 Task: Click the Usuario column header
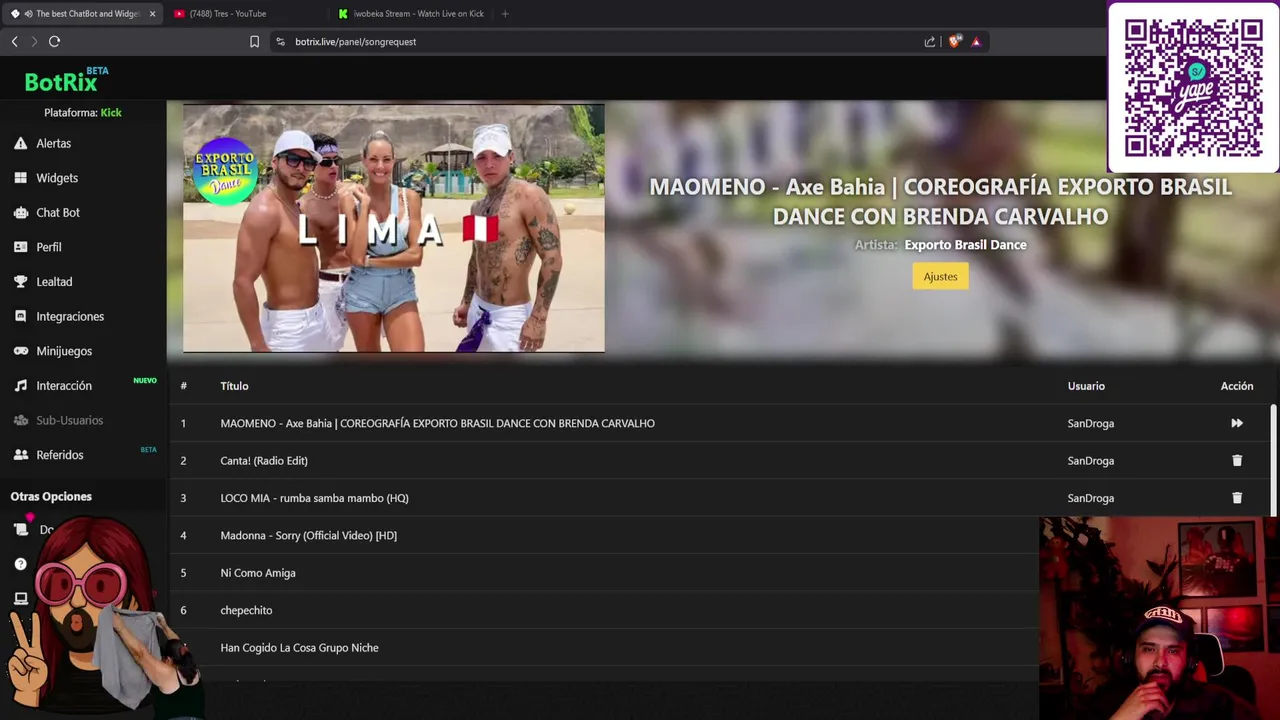pos(1086,386)
